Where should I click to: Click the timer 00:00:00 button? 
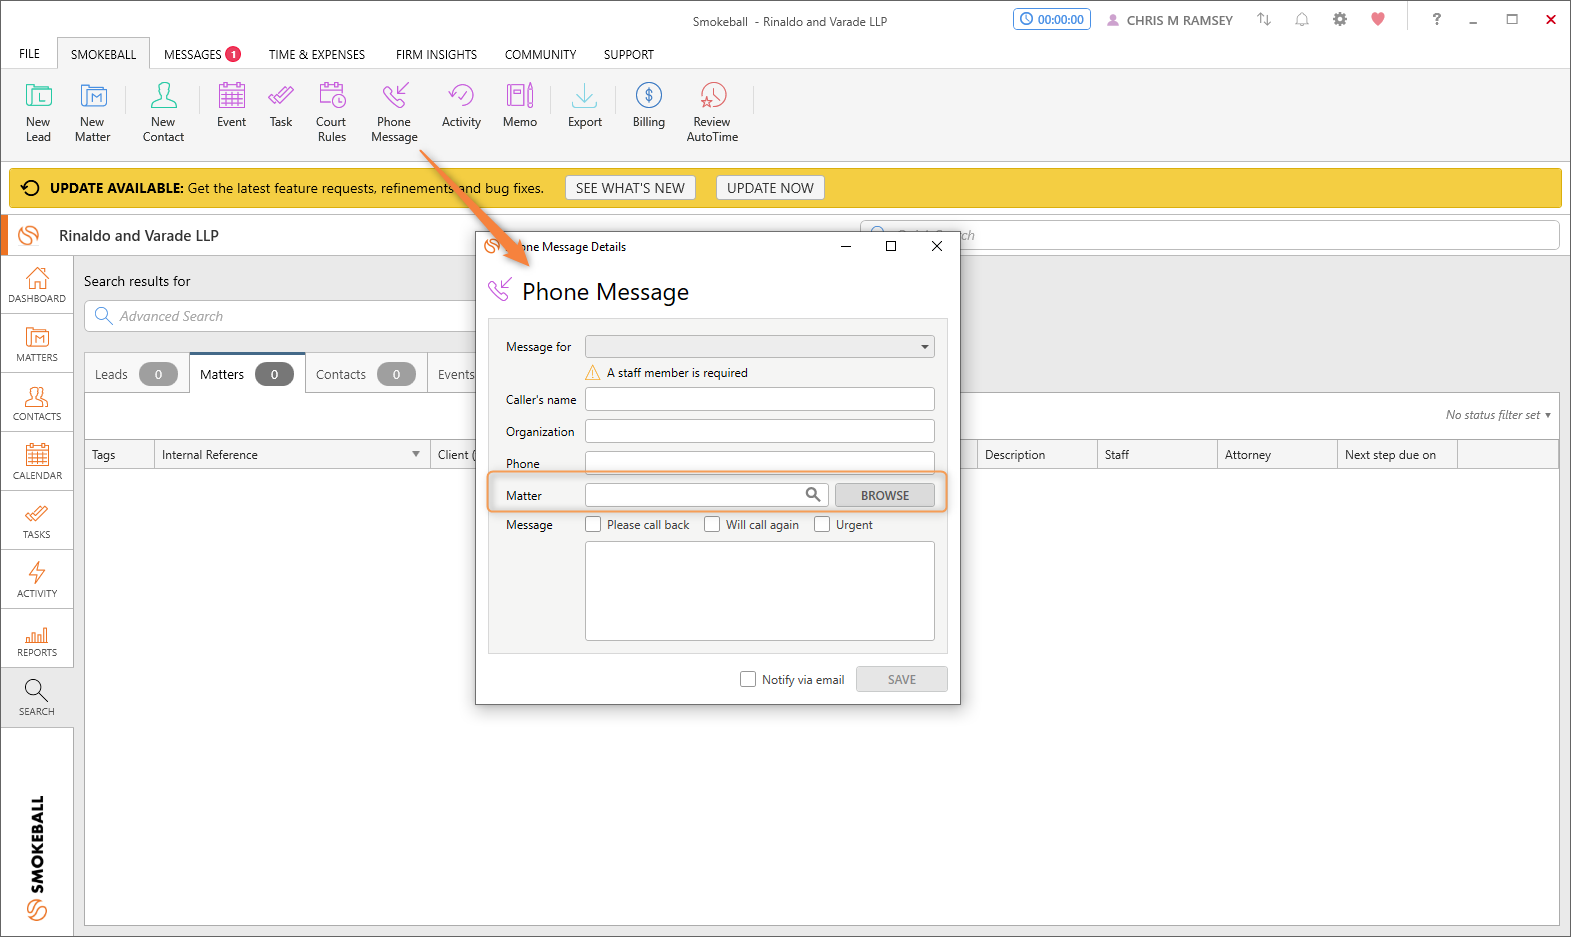click(1052, 19)
